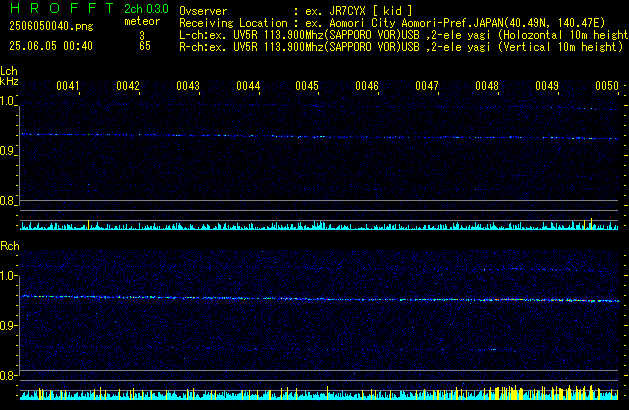Screen dimensions: 629x410
Task: Click the meteor count value 65
Action: click(x=145, y=46)
